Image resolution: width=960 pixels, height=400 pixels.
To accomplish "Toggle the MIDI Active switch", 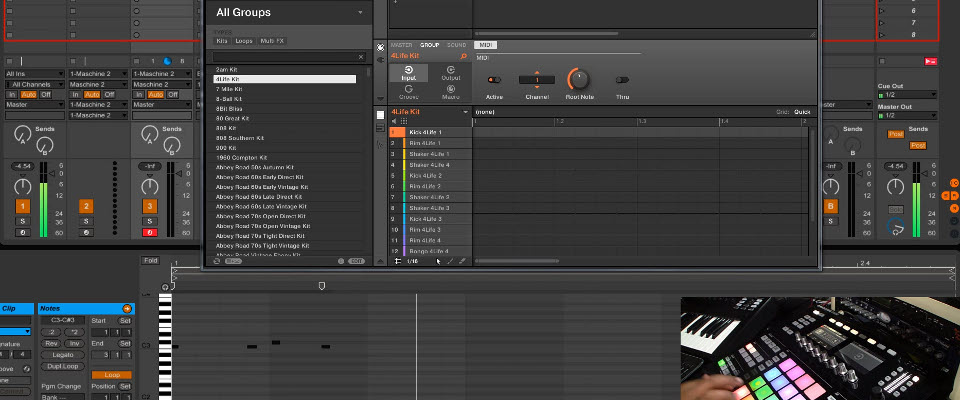I will pos(494,79).
